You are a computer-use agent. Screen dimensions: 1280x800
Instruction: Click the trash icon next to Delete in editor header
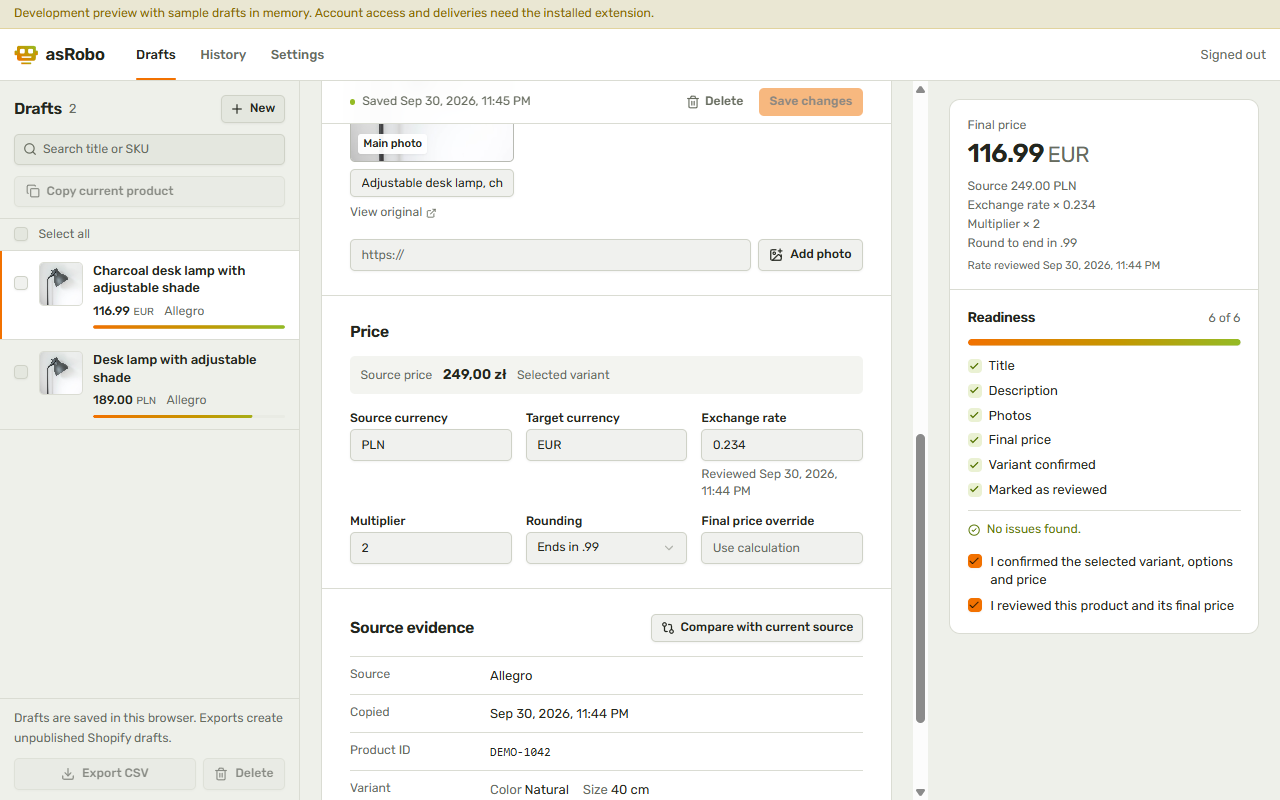click(693, 101)
